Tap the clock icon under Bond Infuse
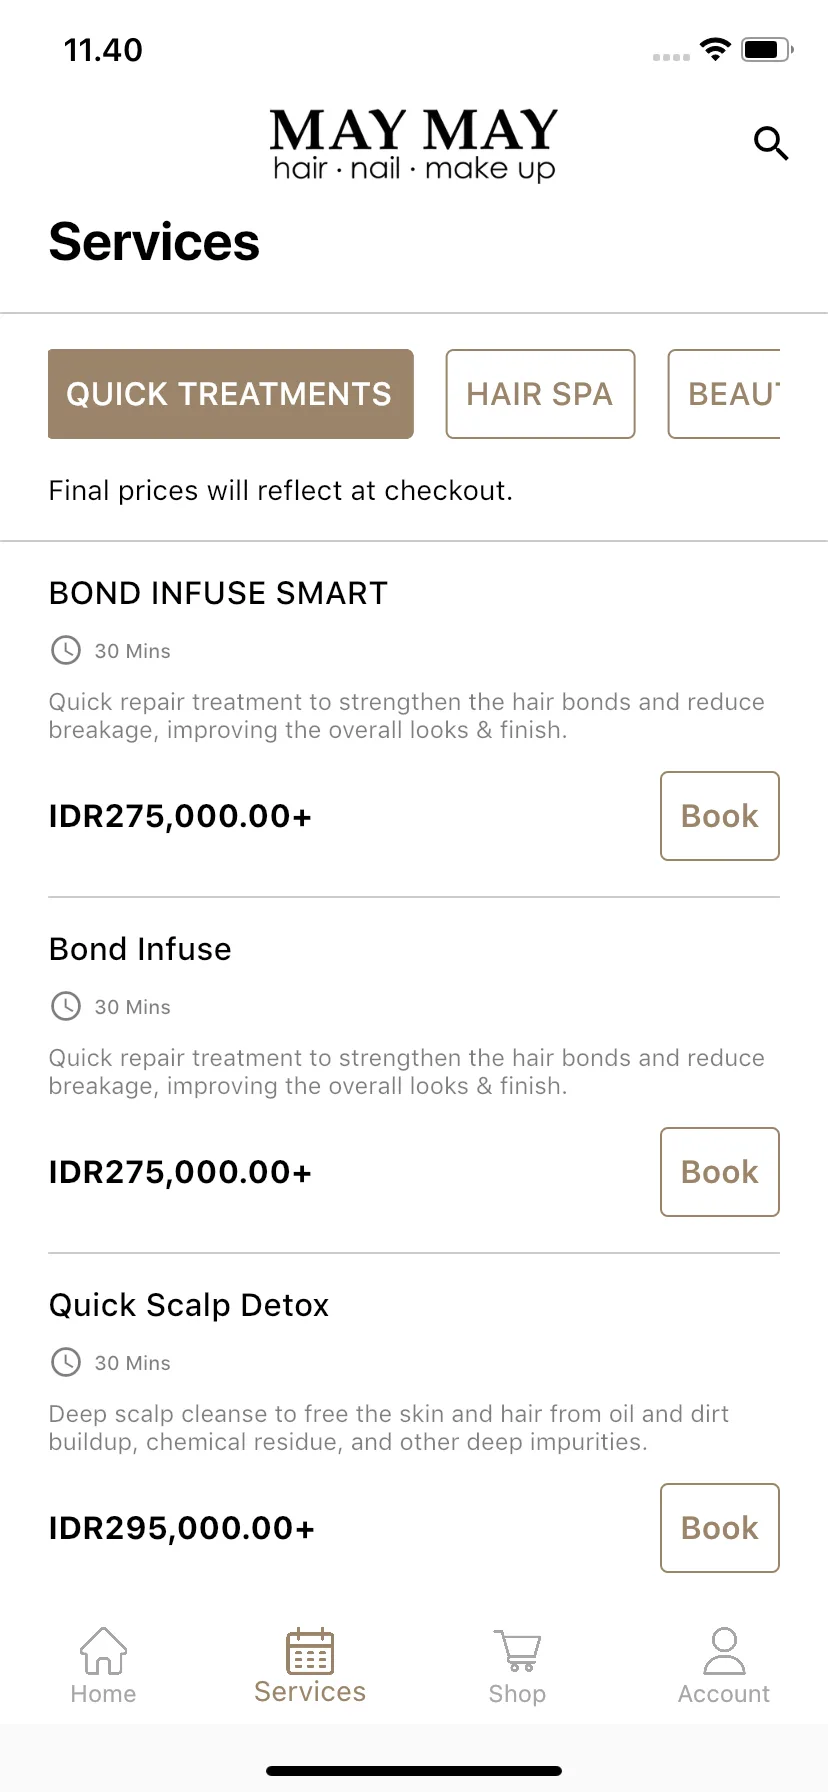Image resolution: width=828 pixels, height=1792 pixels. coord(66,1006)
